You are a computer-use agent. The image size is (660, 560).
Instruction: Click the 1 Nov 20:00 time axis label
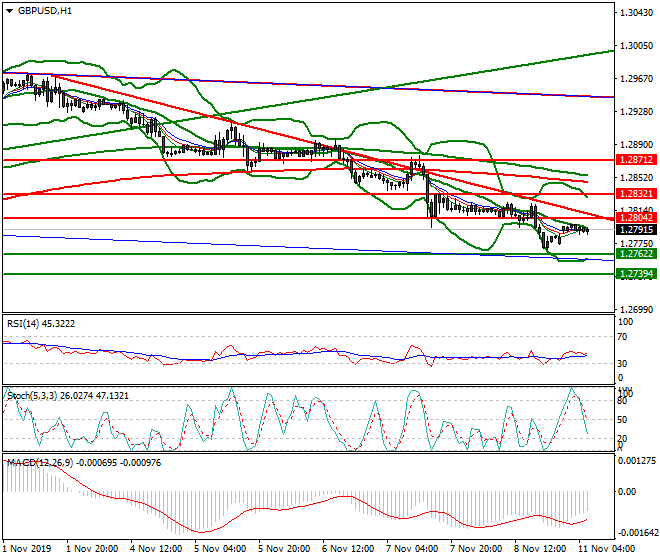[92, 549]
